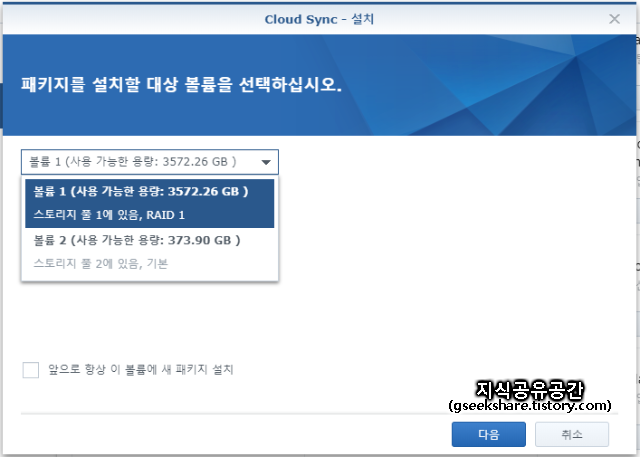This screenshot has width=640, height=457.
Task: Cancel installation with the 취소 button
Action: [572, 434]
